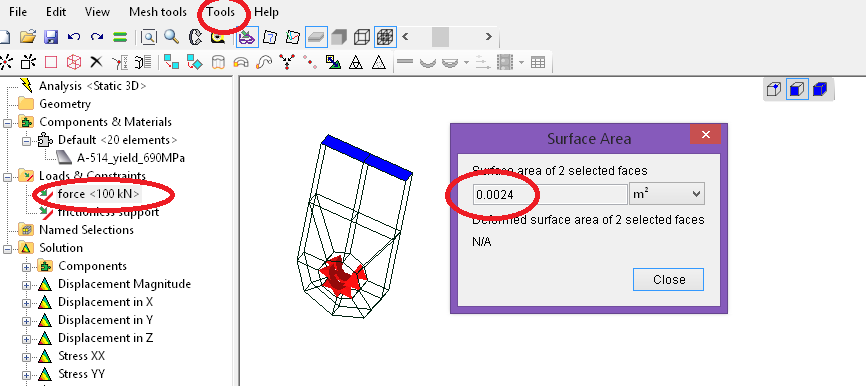Undo the last action

[x=74, y=37]
